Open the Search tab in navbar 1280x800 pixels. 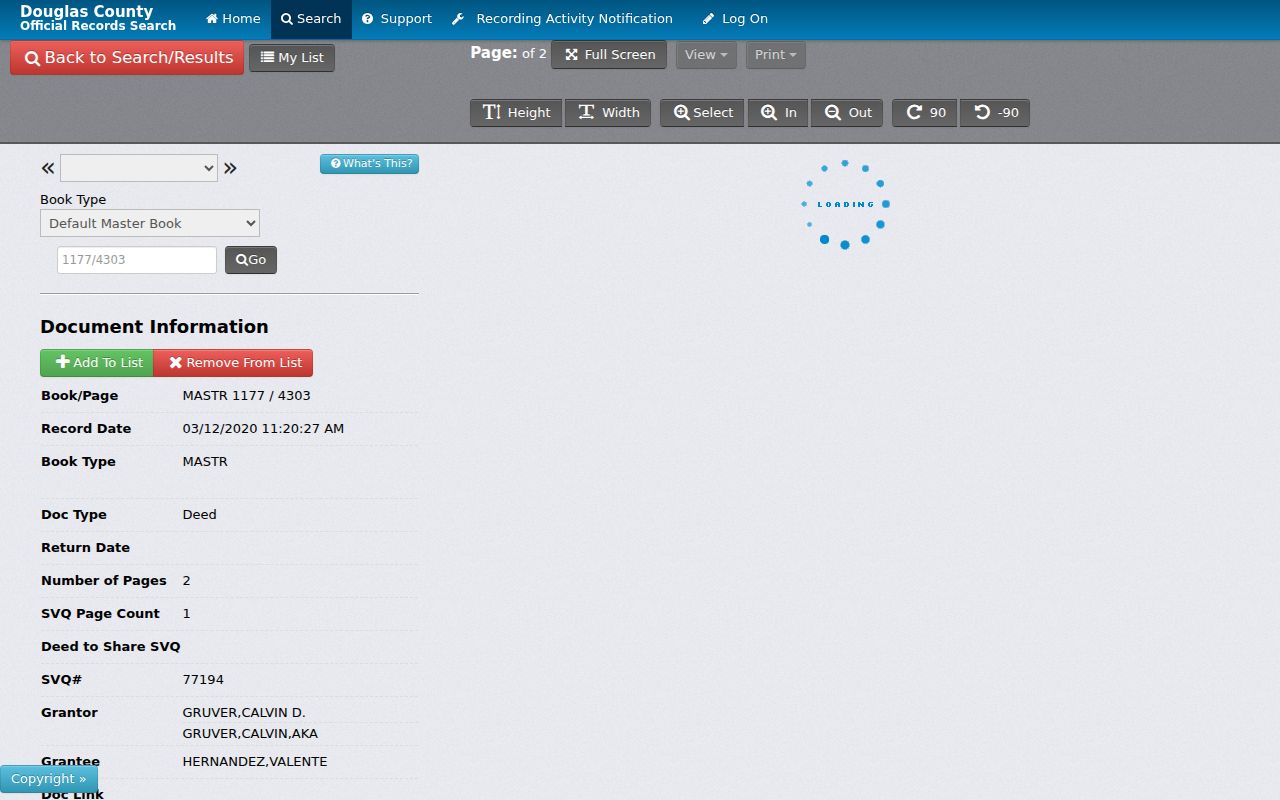[x=311, y=19]
